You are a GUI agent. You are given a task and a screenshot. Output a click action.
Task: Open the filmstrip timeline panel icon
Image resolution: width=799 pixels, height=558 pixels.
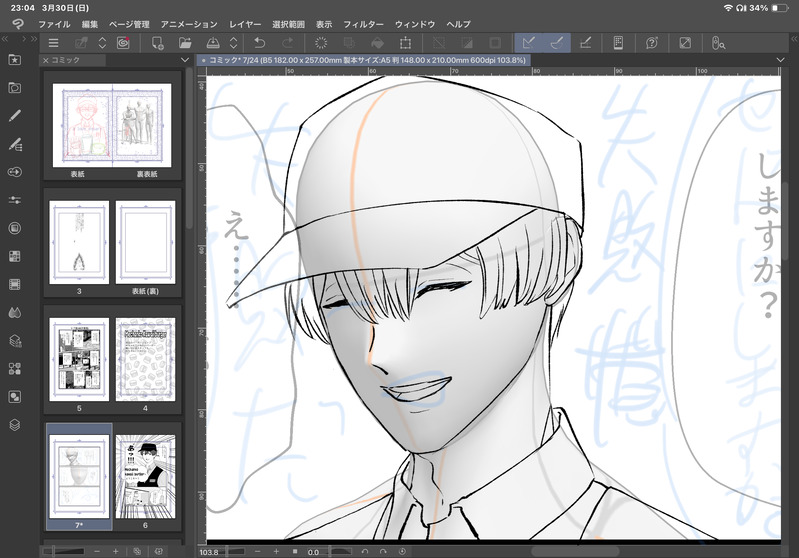pyautogui.click(x=15, y=284)
